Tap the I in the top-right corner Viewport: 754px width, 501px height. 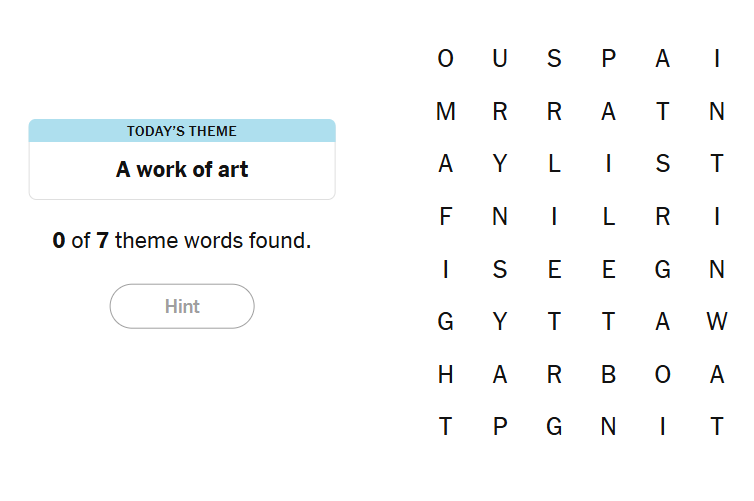(716, 59)
